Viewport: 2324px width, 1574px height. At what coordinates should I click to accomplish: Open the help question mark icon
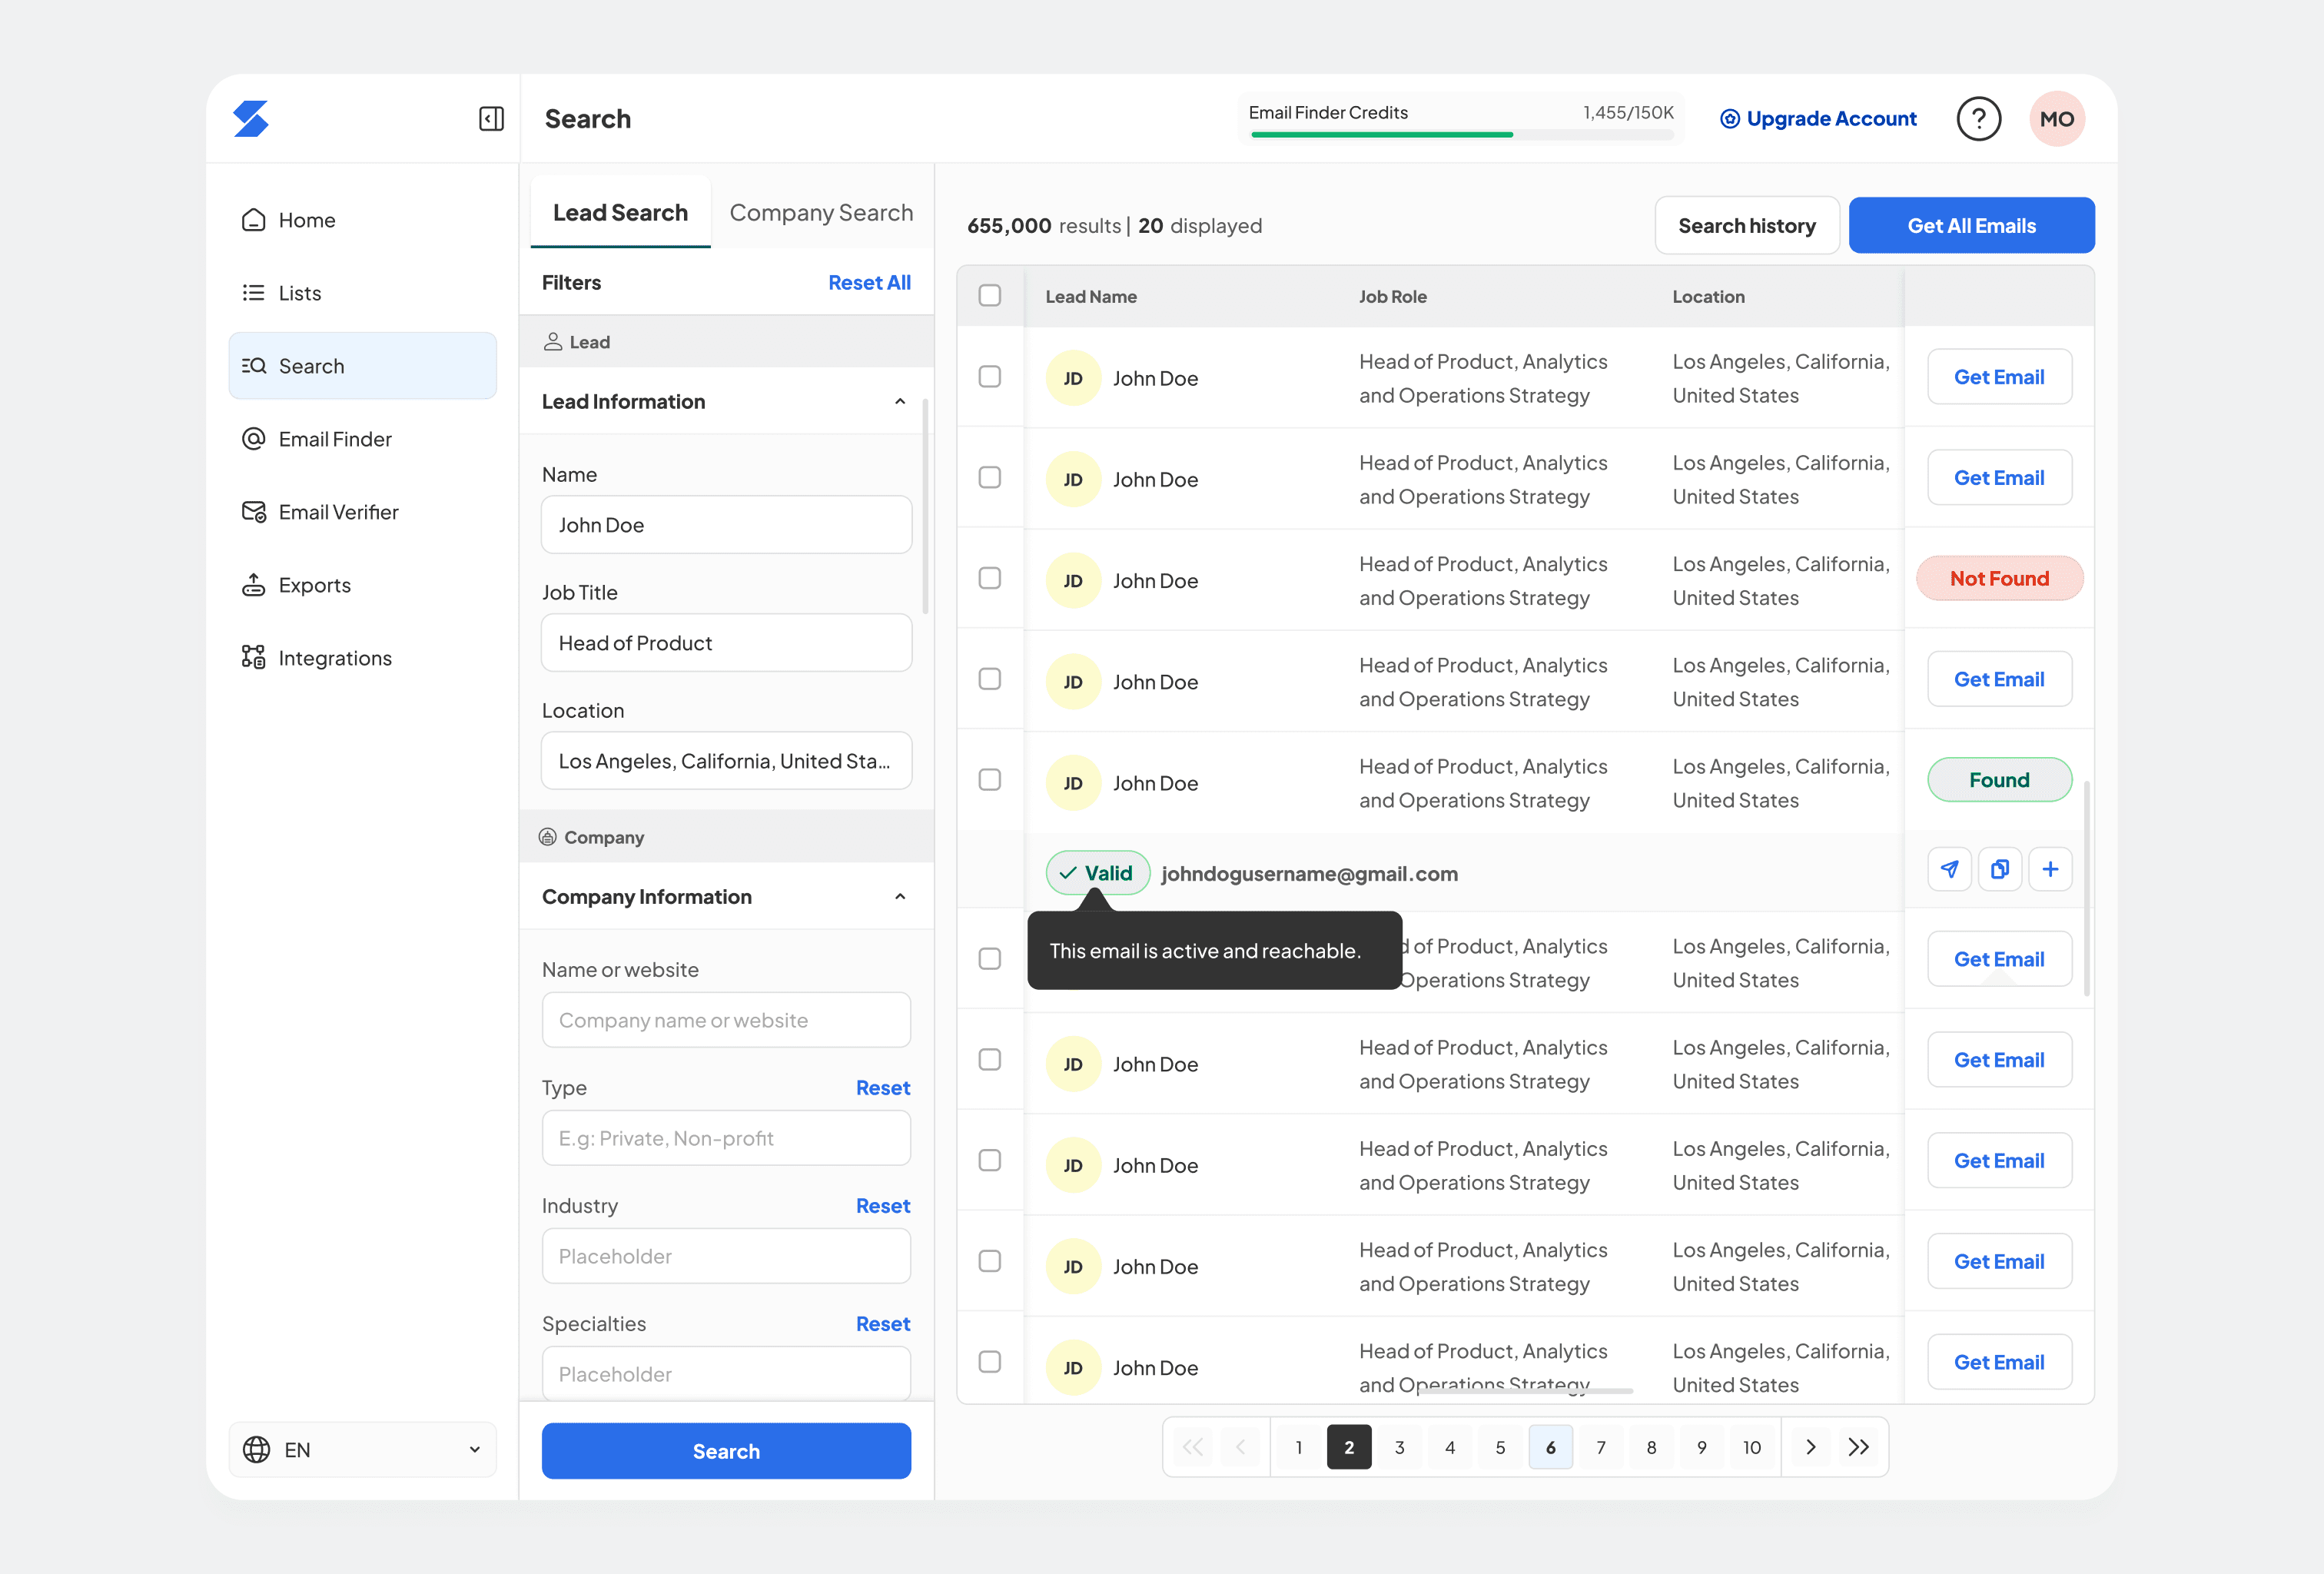coord(1977,119)
